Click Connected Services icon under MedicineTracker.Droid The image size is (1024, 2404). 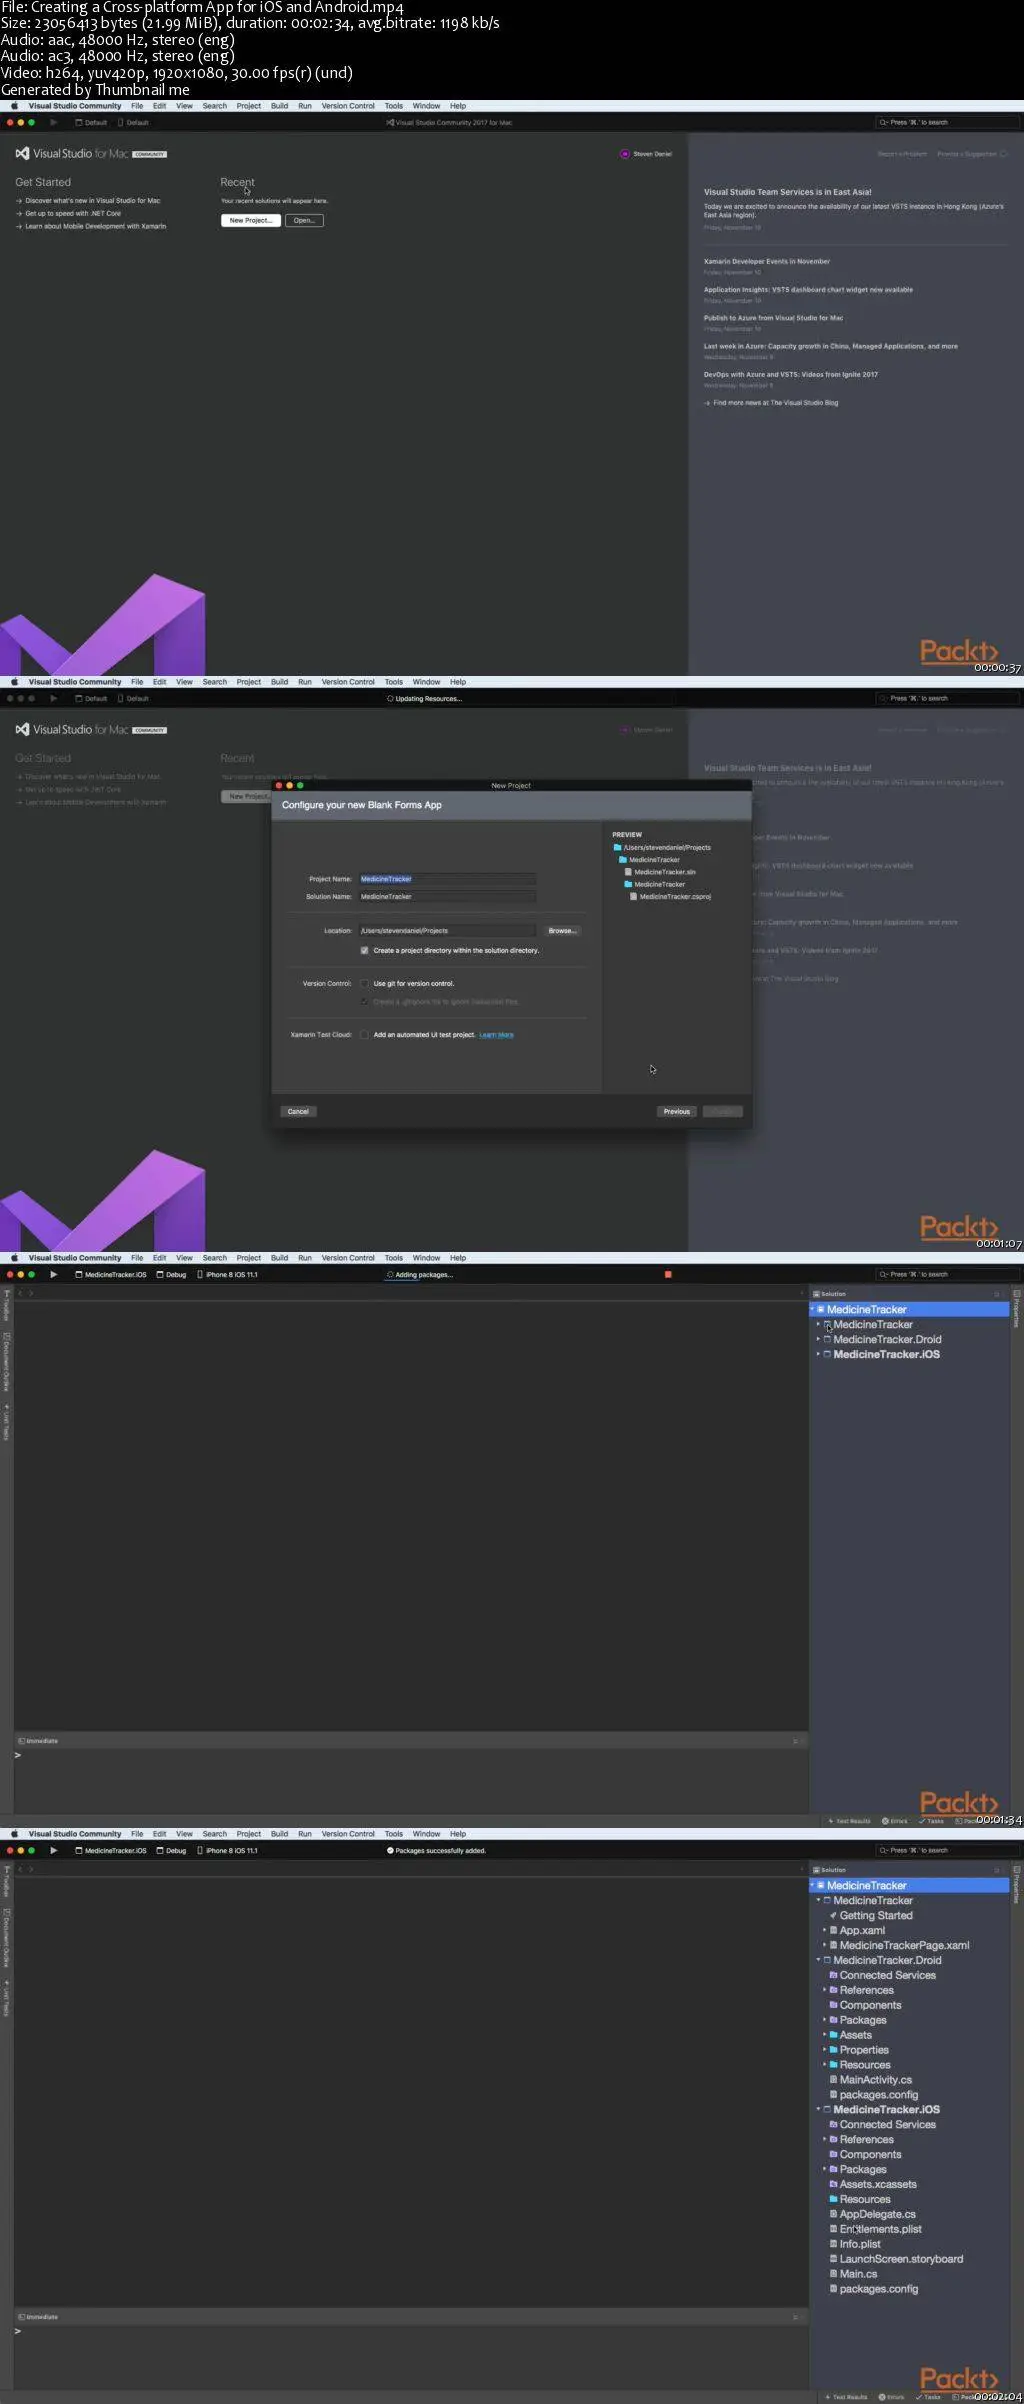(x=833, y=1975)
